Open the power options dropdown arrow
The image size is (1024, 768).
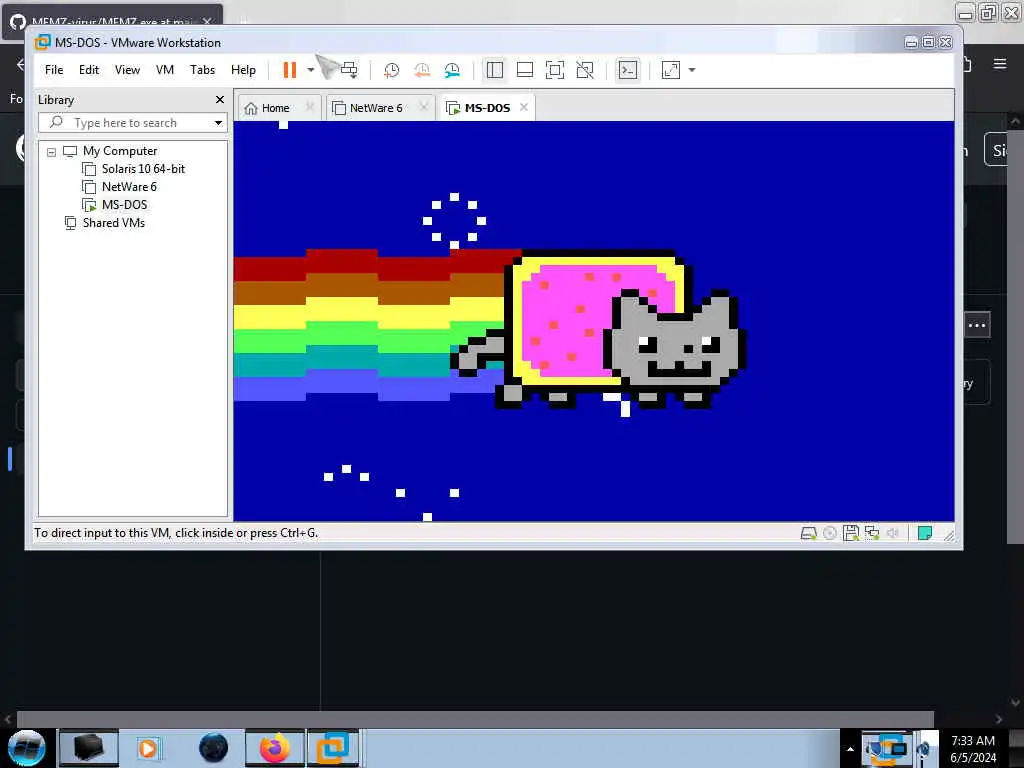[x=311, y=70]
